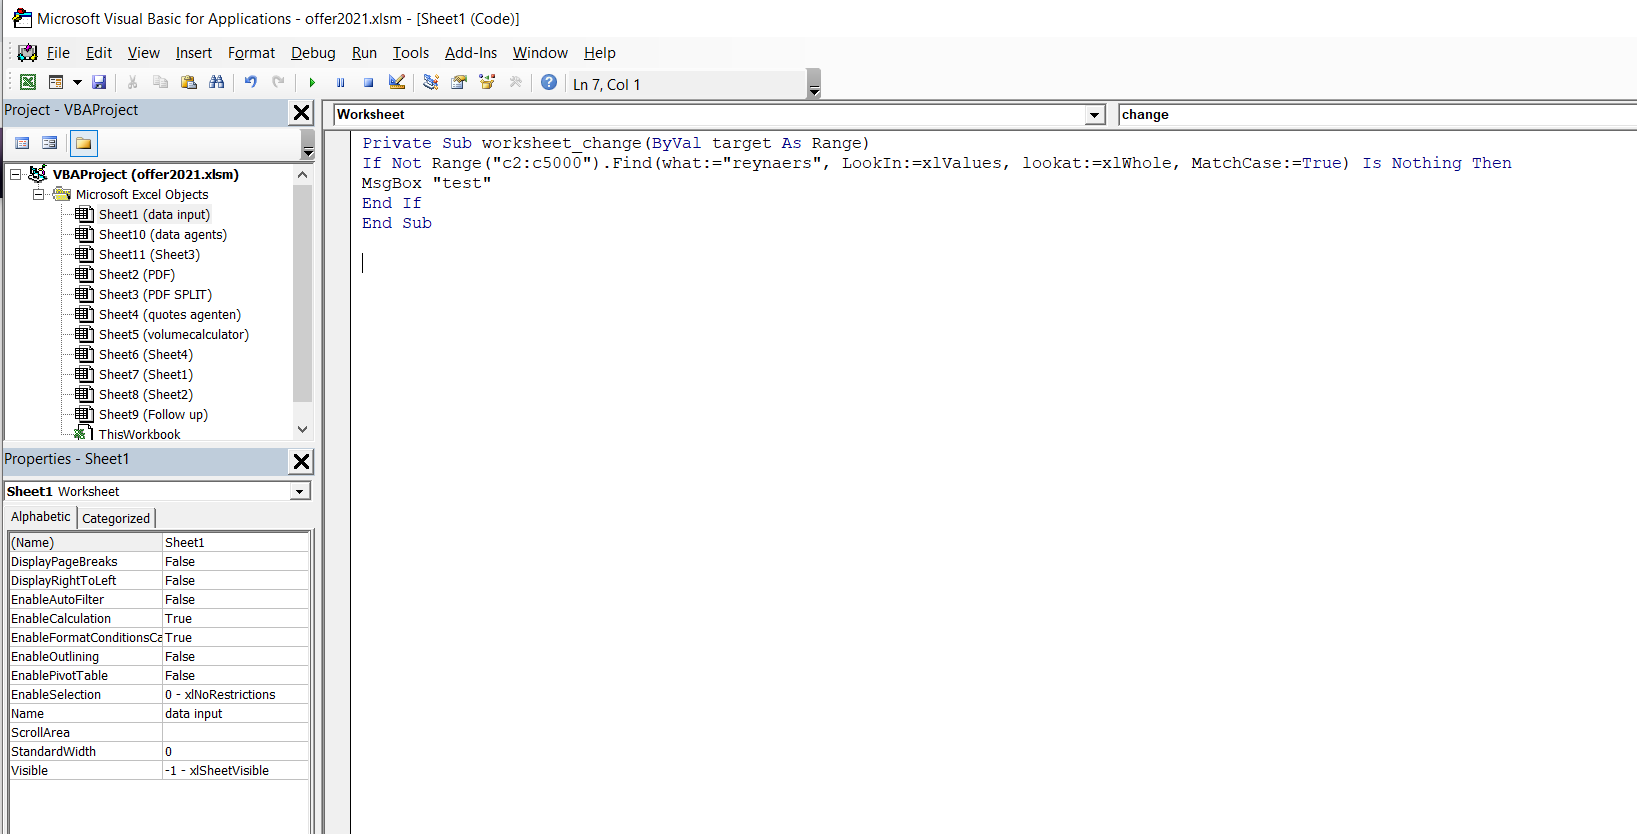Image resolution: width=1637 pixels, height=834 pixels.
Task: Select Sheet4 (quotes agenten) tree item
Action: 170,314
